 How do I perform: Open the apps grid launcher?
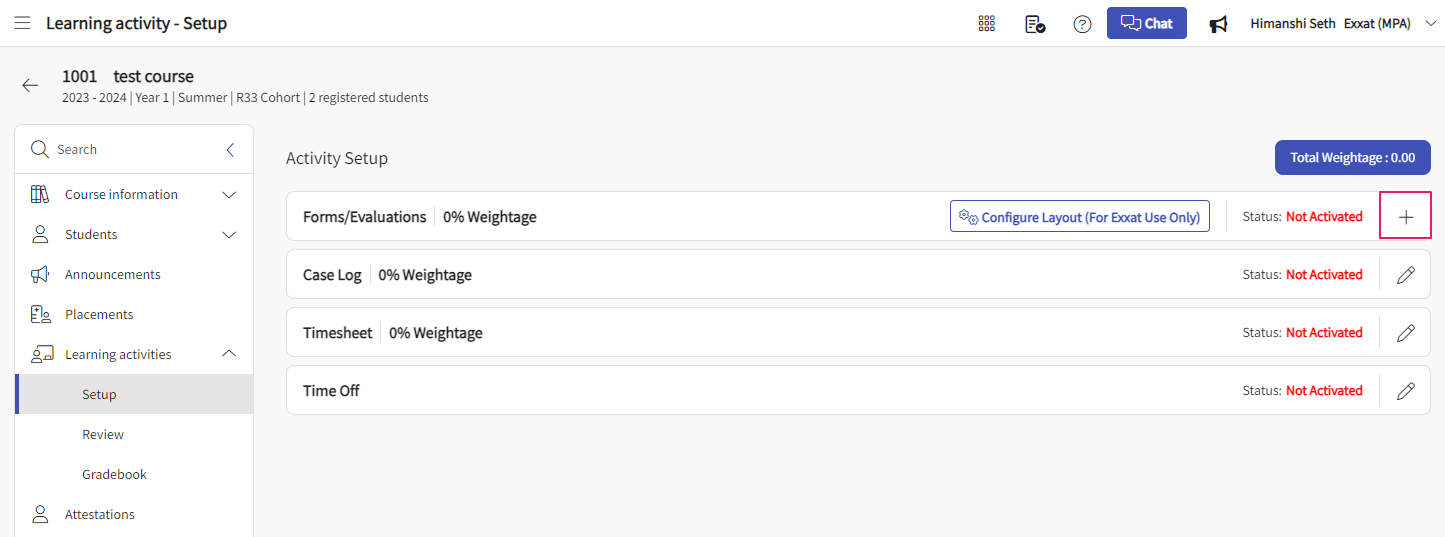pyautogui.click(x=987, y=23)
